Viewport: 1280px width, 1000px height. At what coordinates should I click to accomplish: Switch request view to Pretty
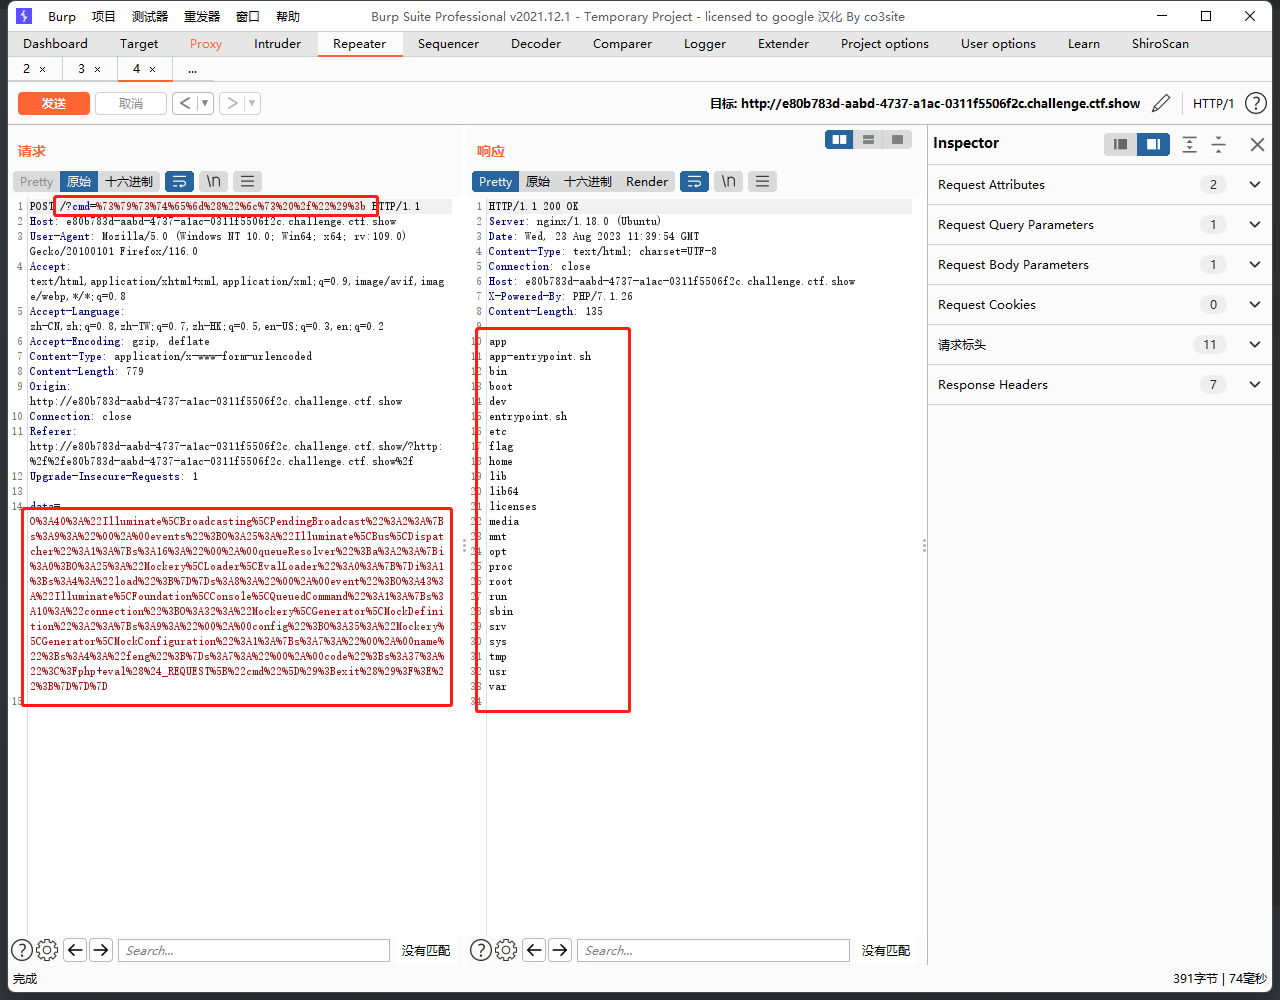pos(36,181)
